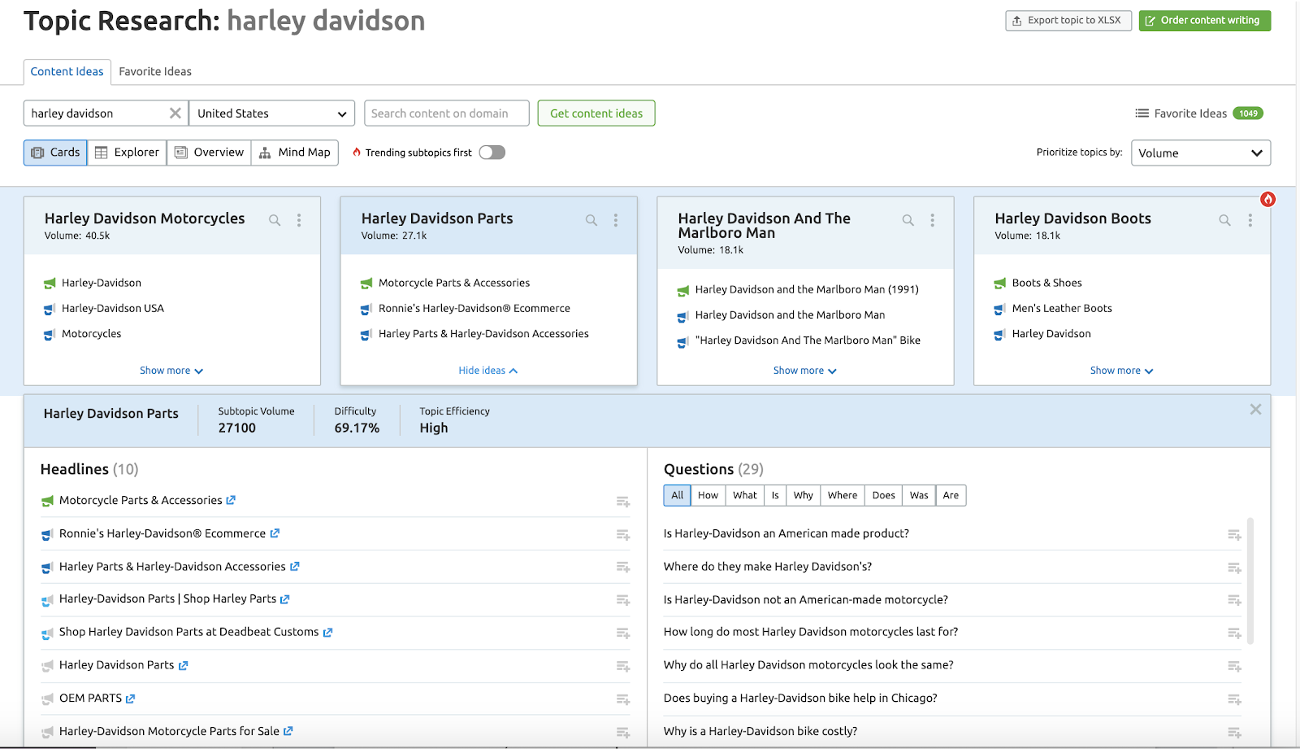Filter questions by Does
This screenshot has width=1300, height=750.
click(x=884, y=495)
